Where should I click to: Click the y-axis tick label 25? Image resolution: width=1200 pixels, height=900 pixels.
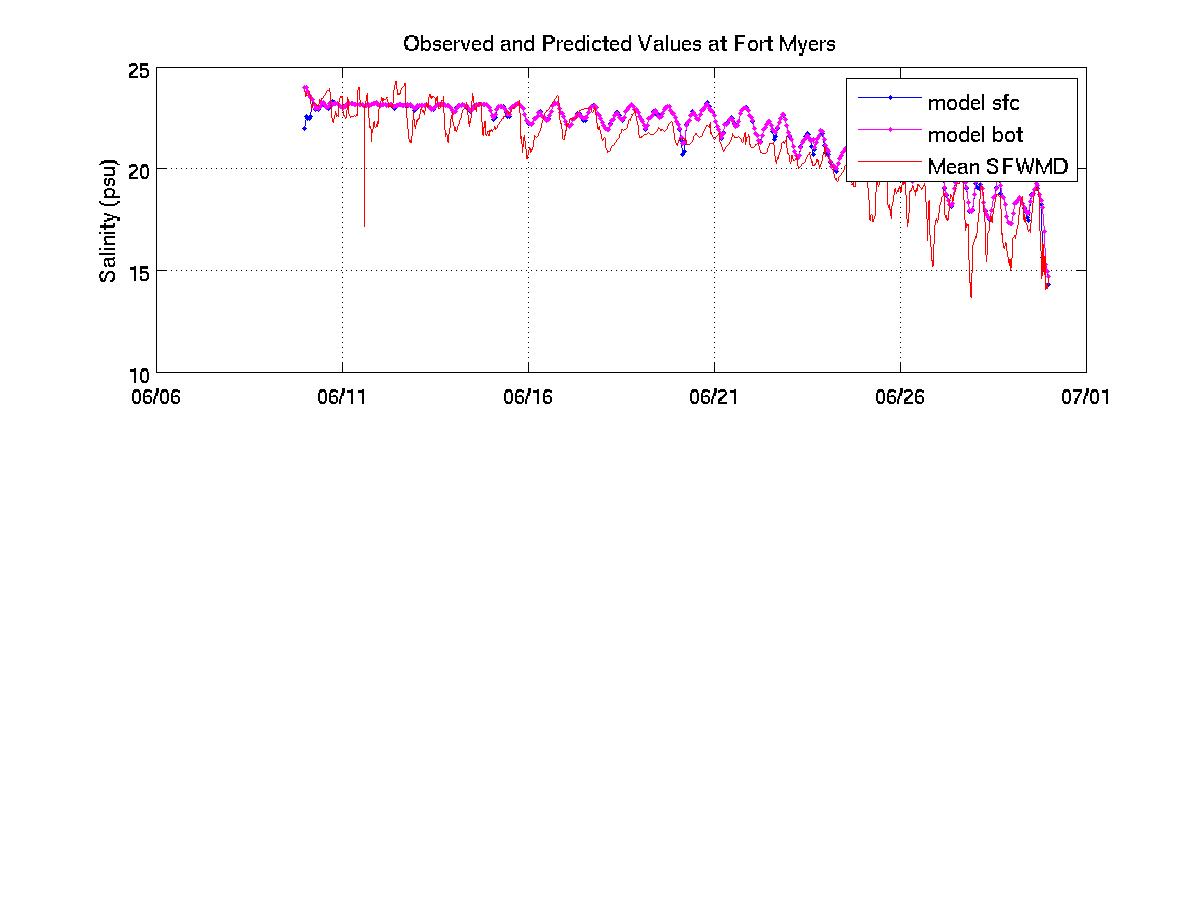(138, 69)
